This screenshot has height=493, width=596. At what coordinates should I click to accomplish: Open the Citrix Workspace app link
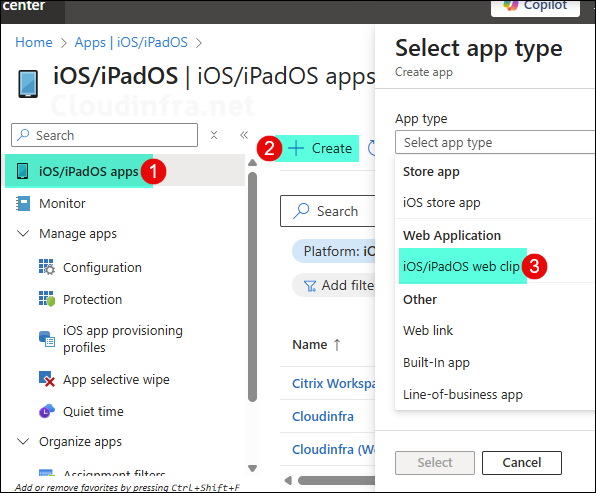coord(333,384)
